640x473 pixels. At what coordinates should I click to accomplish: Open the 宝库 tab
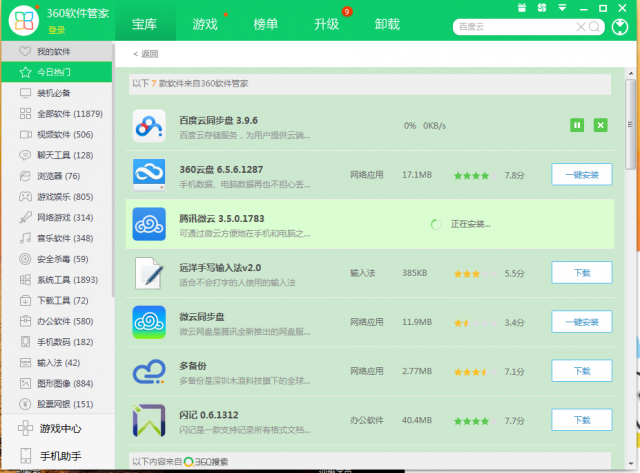145,24
